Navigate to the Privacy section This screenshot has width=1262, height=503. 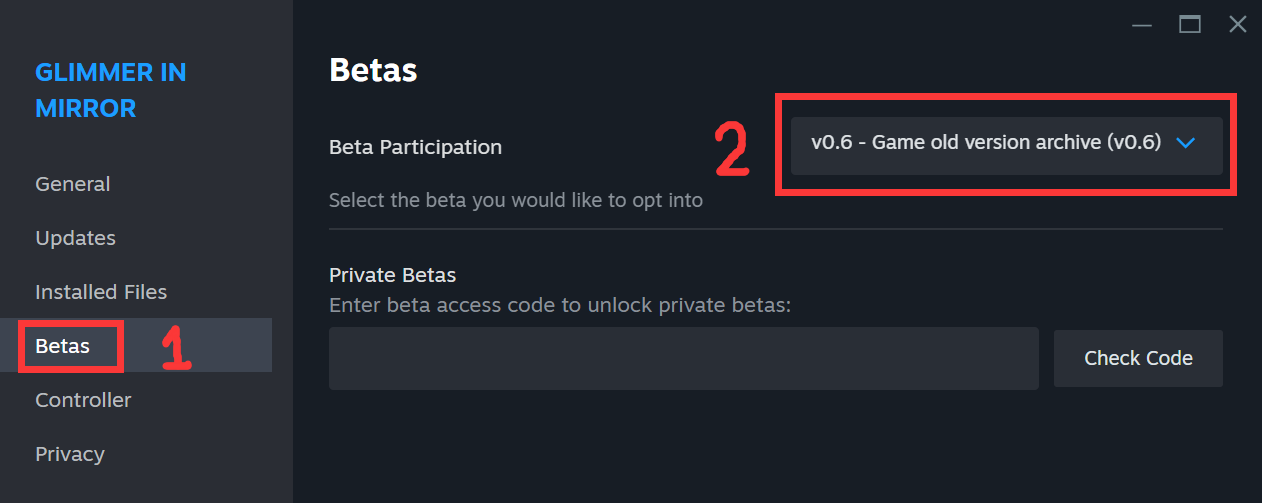coord(70,454)
